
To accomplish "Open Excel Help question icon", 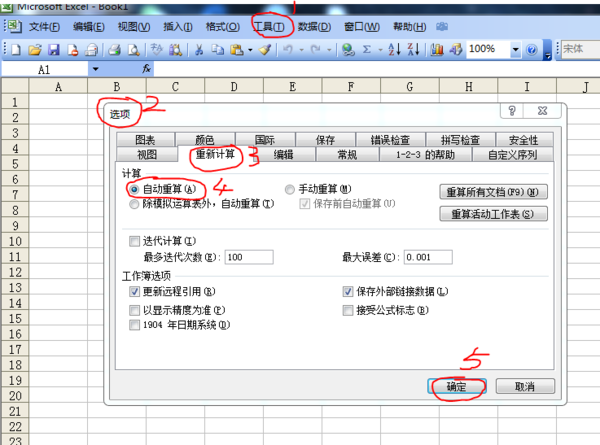I will (x=532, y=50).
